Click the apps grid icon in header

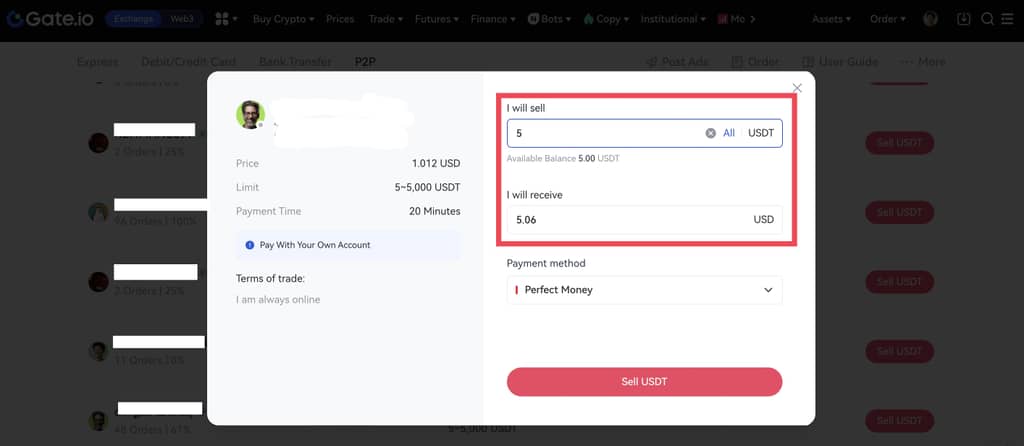[x=221, y=19]
